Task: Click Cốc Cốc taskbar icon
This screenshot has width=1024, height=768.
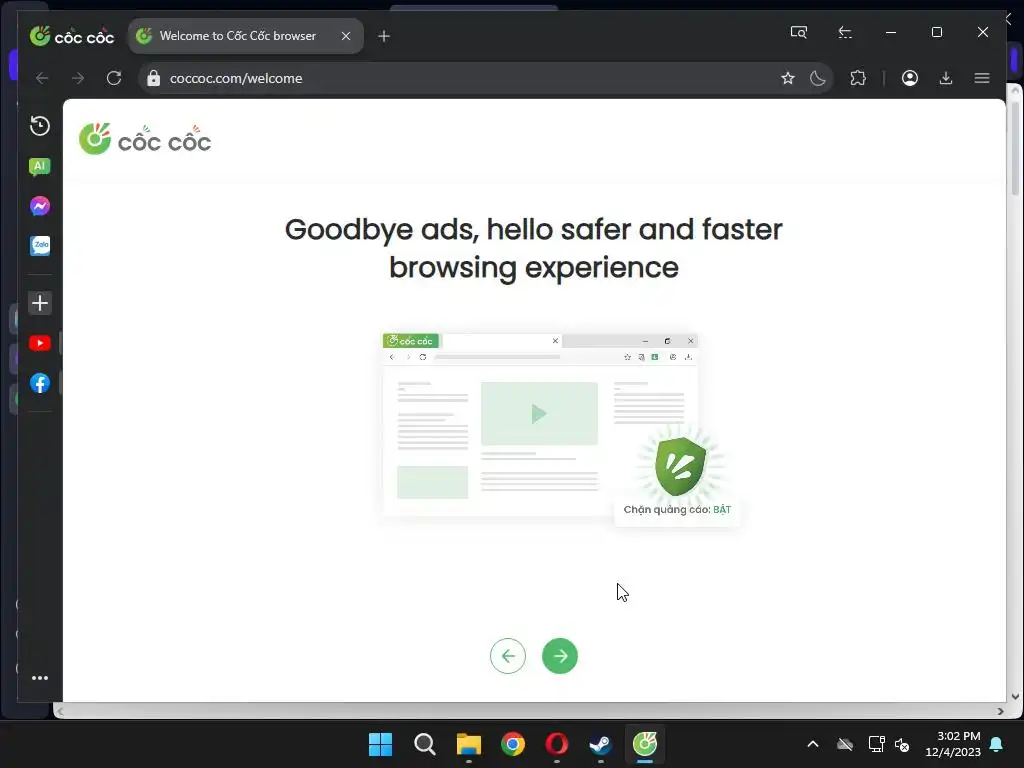Action: (645, 744)
